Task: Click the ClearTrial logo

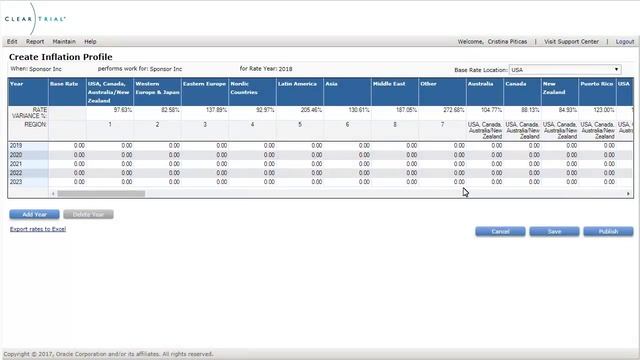Action: click(35, 19)
